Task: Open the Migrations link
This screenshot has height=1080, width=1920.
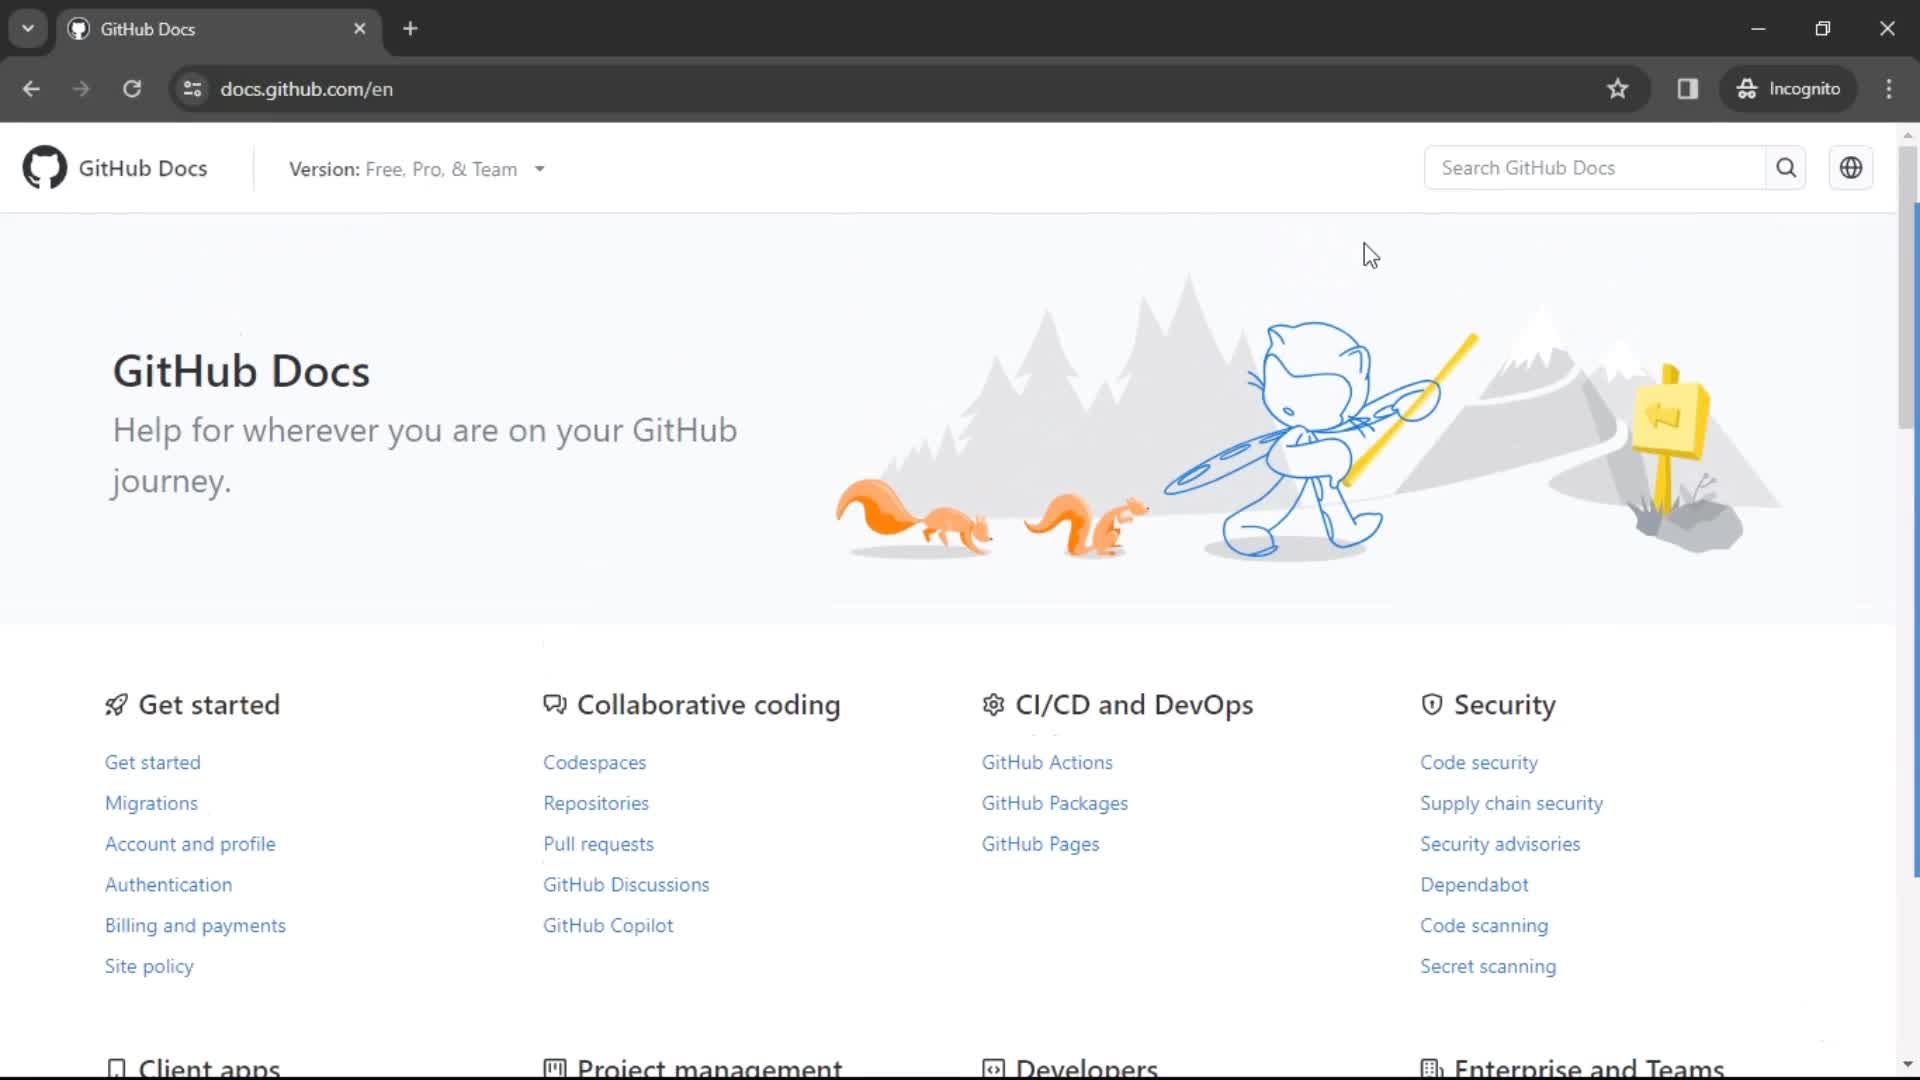Action: (x=151, y=803)
